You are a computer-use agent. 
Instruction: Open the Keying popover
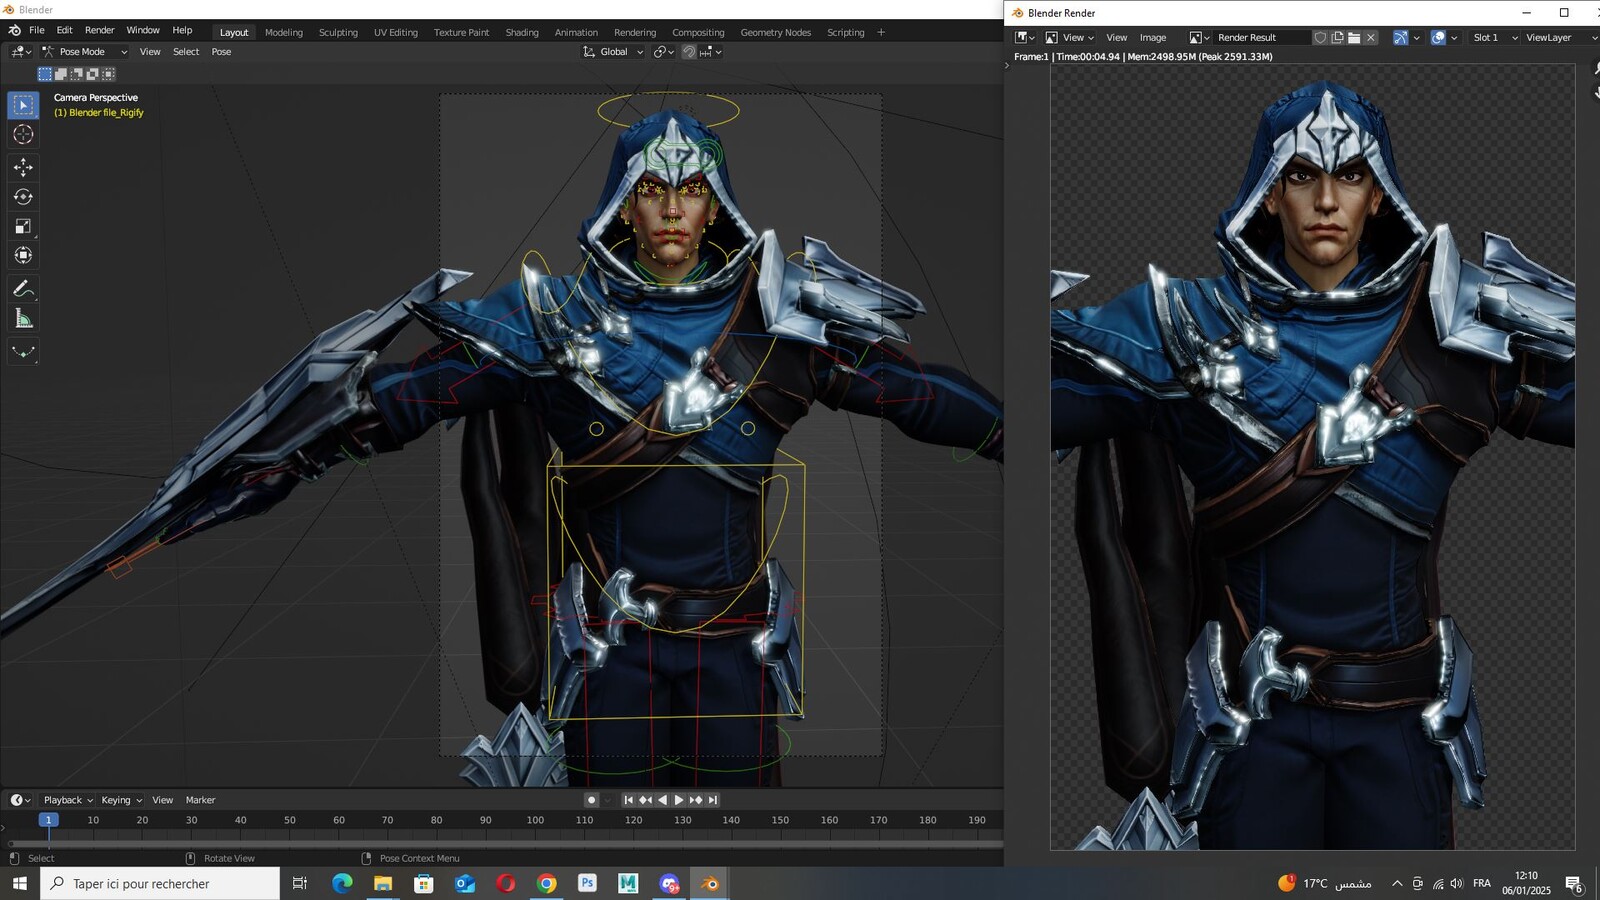pyautogui.click(x=121, y=800)
